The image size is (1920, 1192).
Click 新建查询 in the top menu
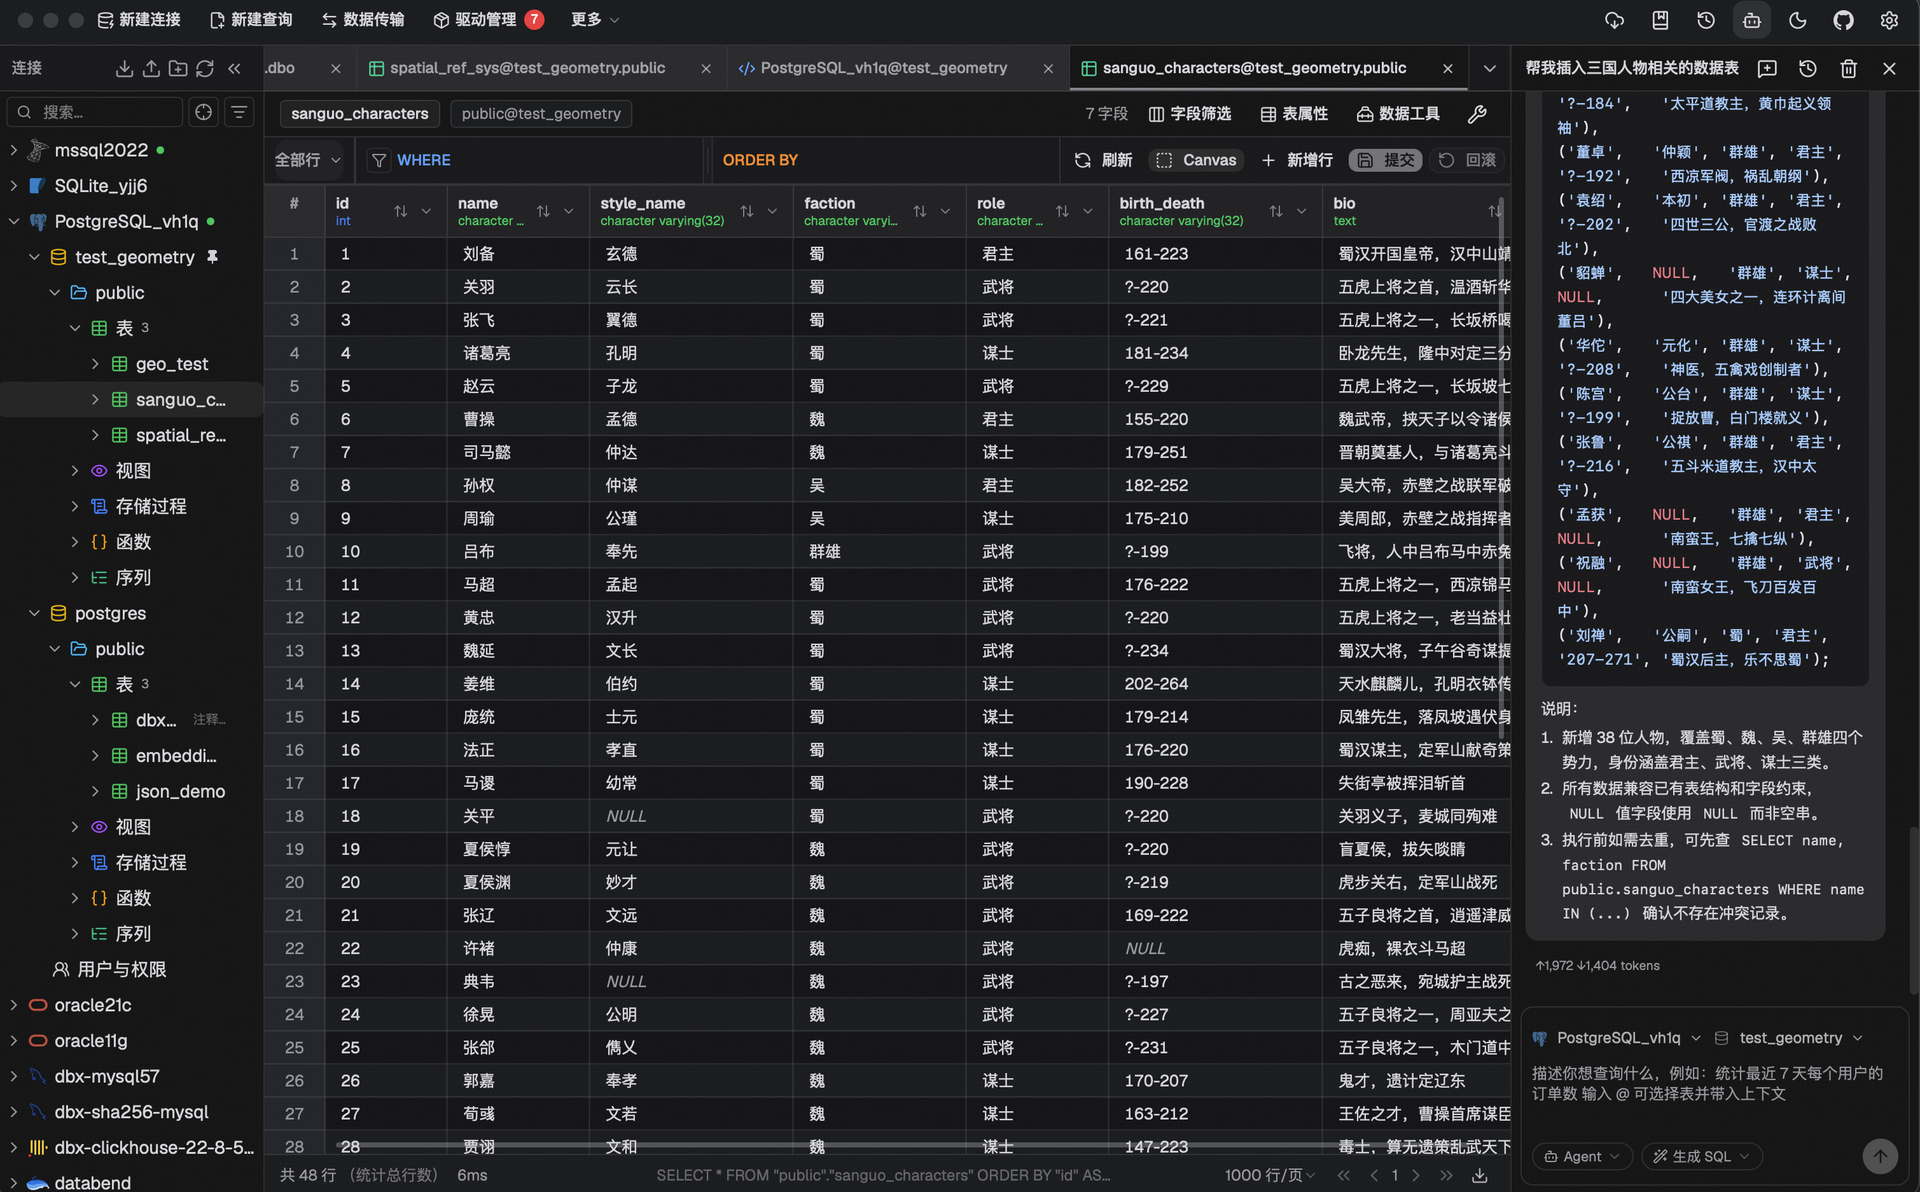[x=251, y=20]
